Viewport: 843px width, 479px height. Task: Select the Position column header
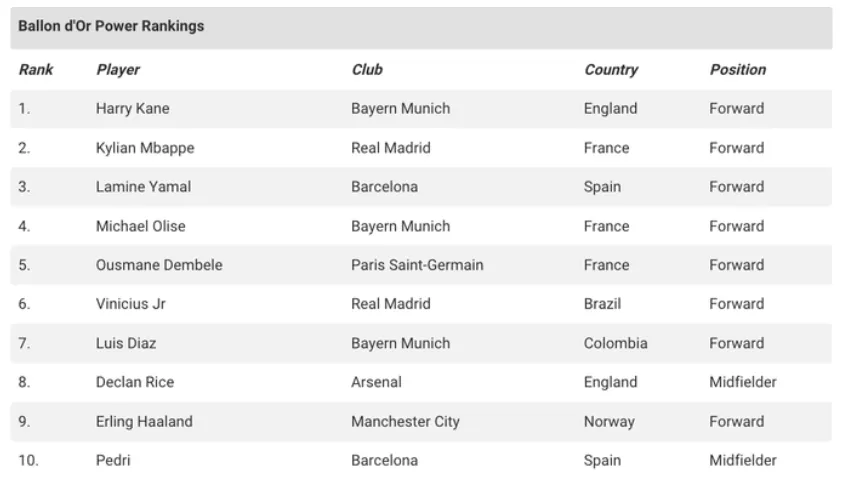point(738,70)
